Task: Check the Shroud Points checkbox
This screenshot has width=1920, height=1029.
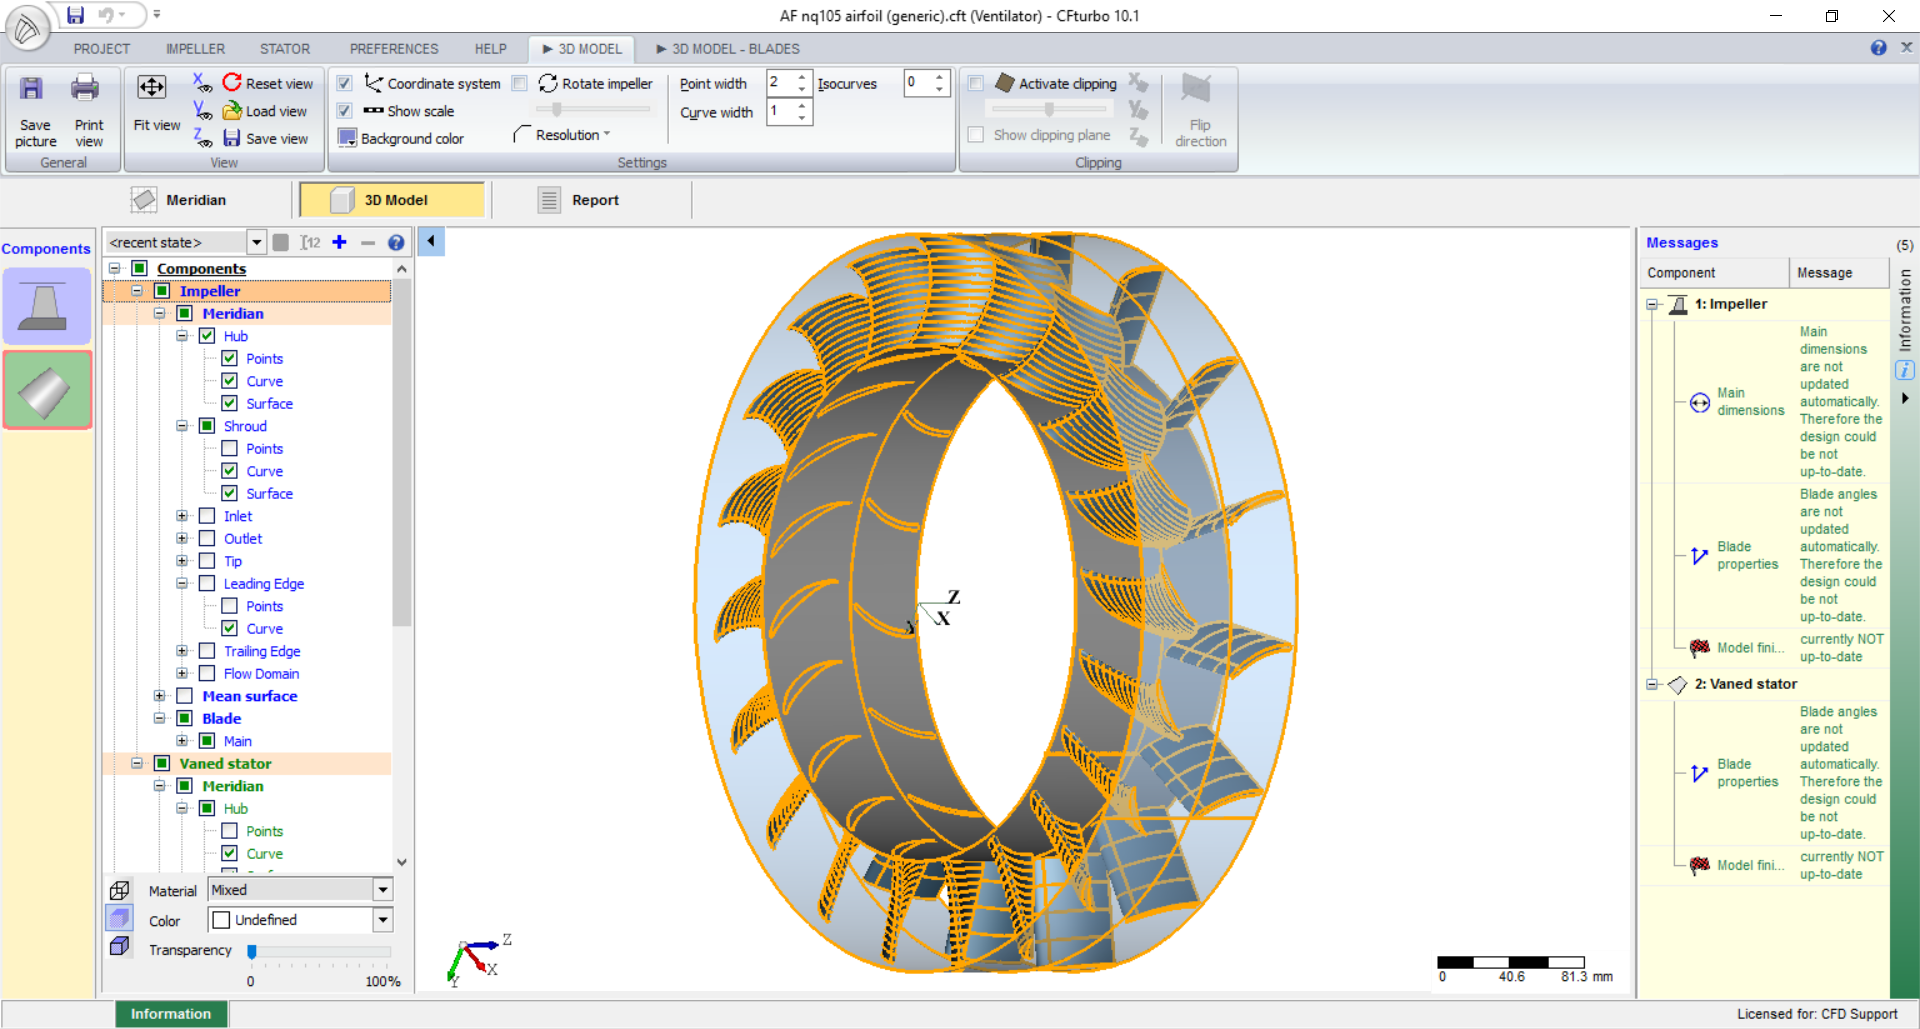Action: coord(230,449)
